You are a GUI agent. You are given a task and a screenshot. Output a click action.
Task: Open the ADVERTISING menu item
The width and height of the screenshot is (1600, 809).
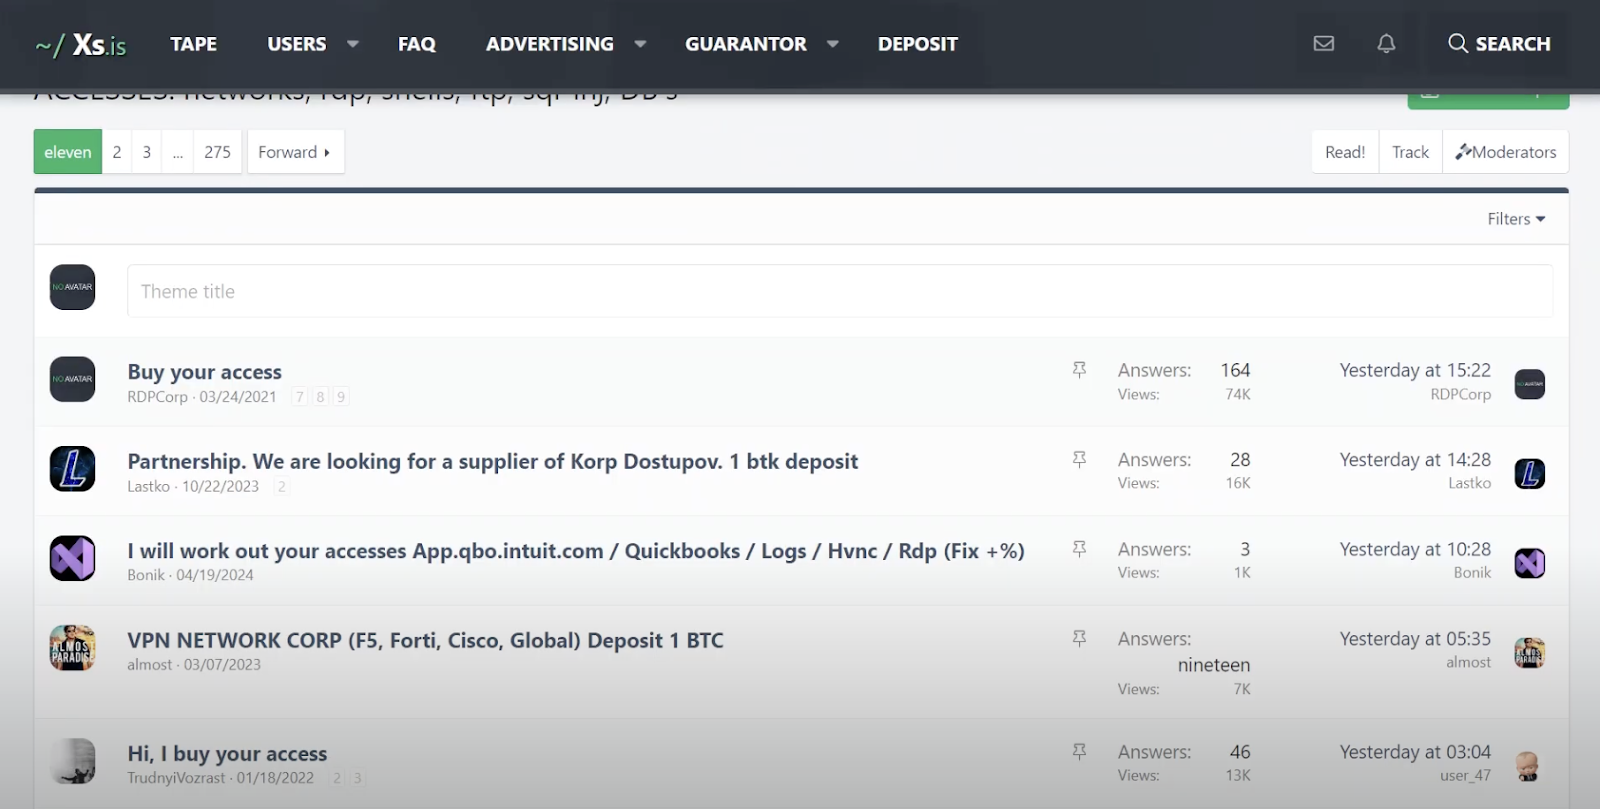click(550, 44)
